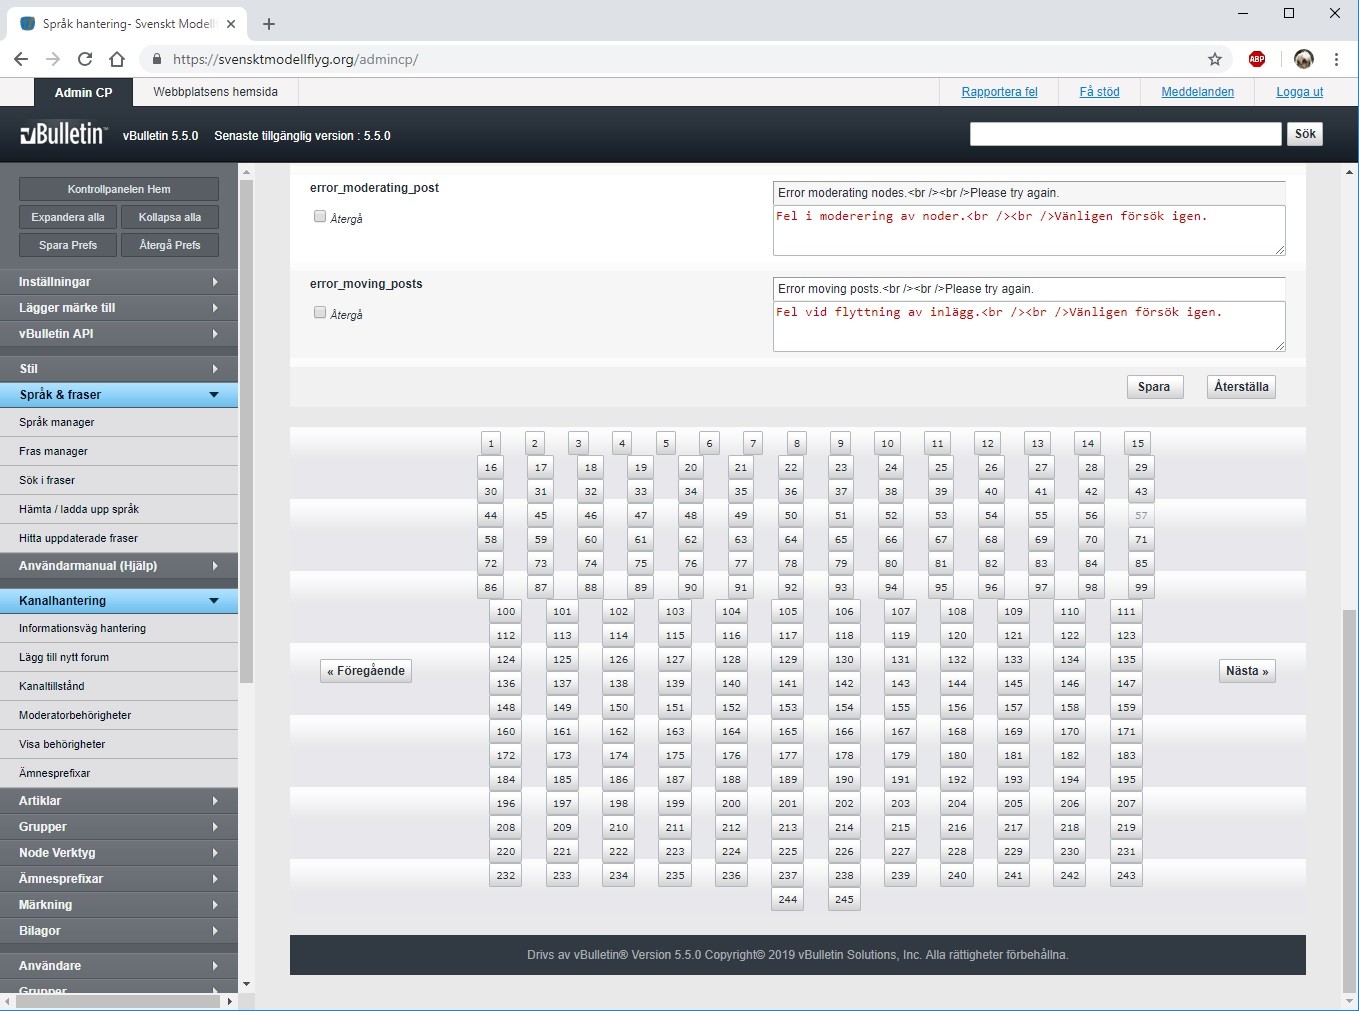Jump to page 100
The width and height of the screenshot is (1359, 1011).
(x=506, y=611)
